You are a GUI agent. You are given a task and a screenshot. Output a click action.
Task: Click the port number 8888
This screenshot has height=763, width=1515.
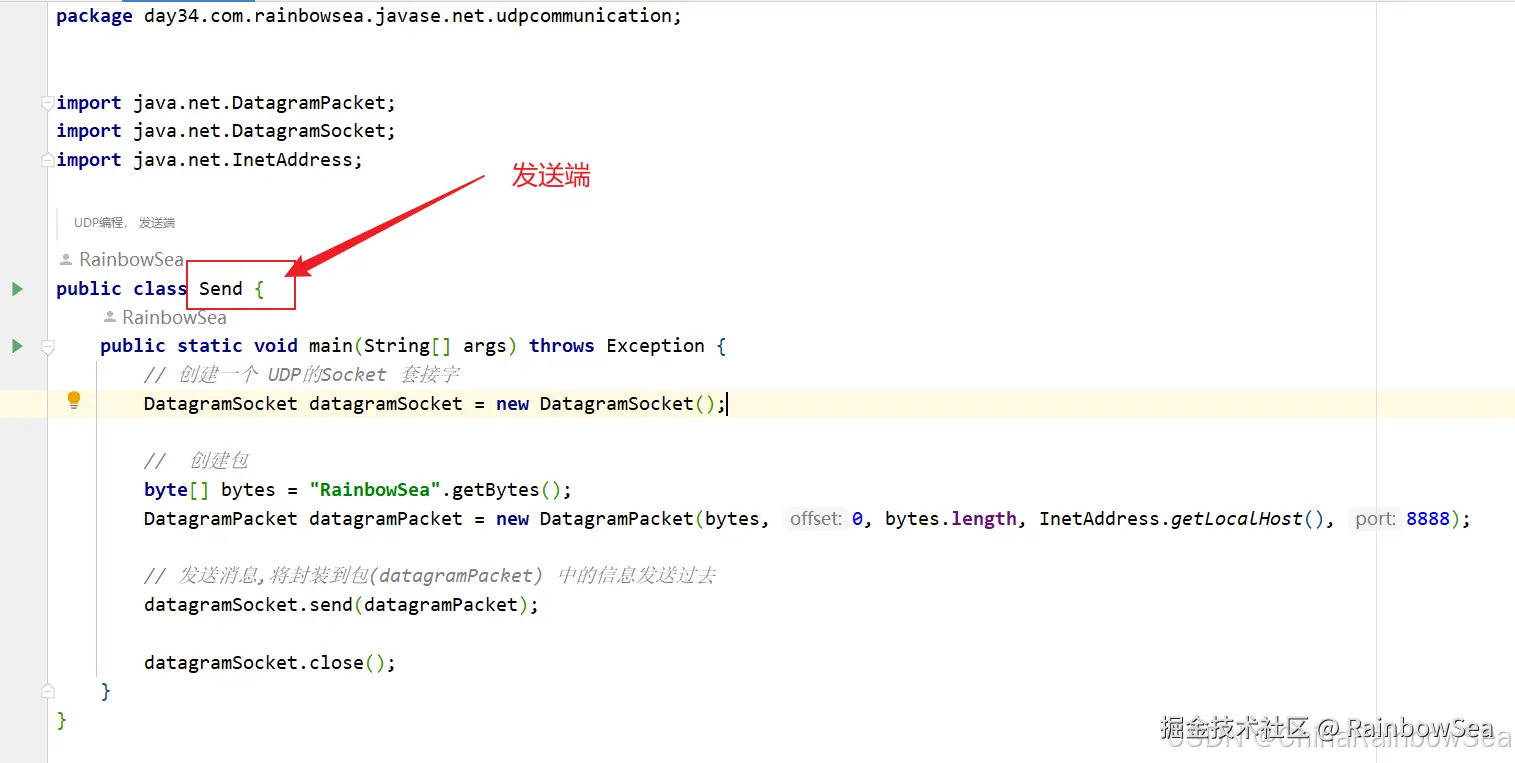[x=1427, y=519]
